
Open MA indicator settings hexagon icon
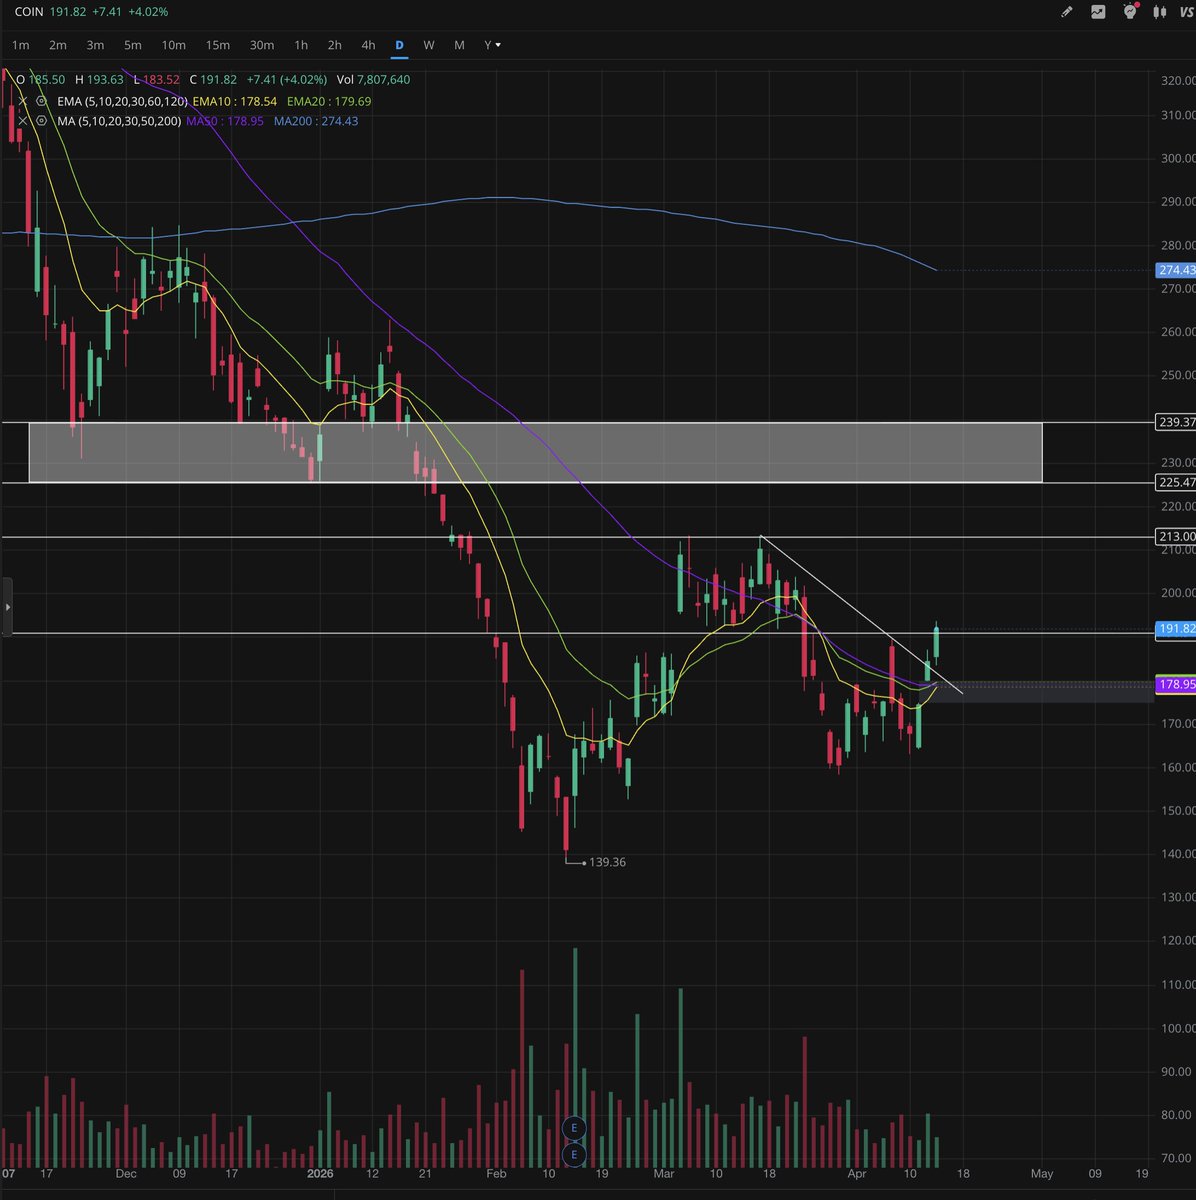click(x=41, y=121)
